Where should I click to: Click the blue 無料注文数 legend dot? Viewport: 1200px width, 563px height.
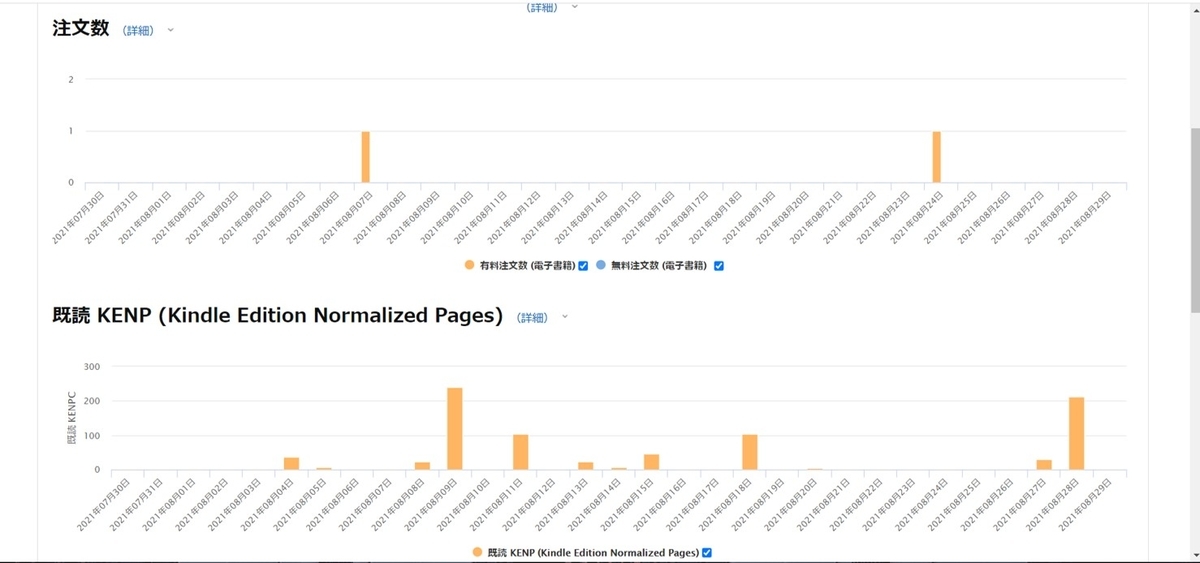click(600, 265)
